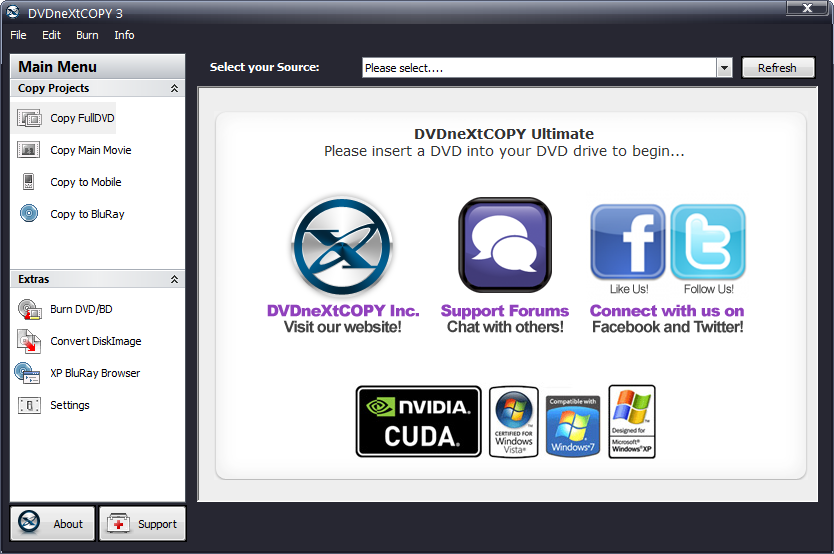834x554 pixels.
Task: Click the Copy Main Movie icon
Action: pos(29,150)
